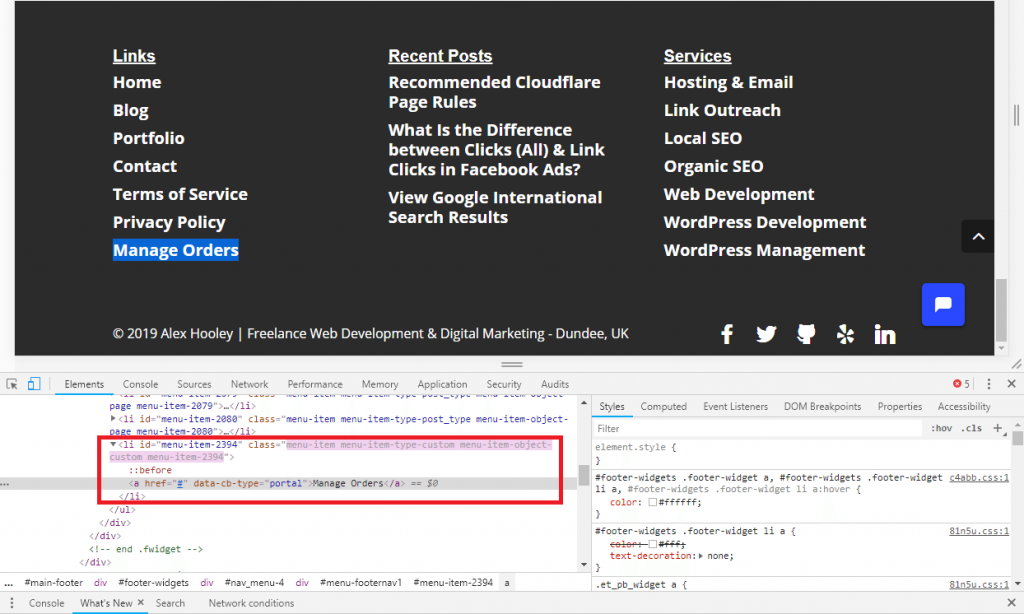This screenshot has height=614, width=1024.
Task: Close the DevTools panel
Action: coord(1012,384)
